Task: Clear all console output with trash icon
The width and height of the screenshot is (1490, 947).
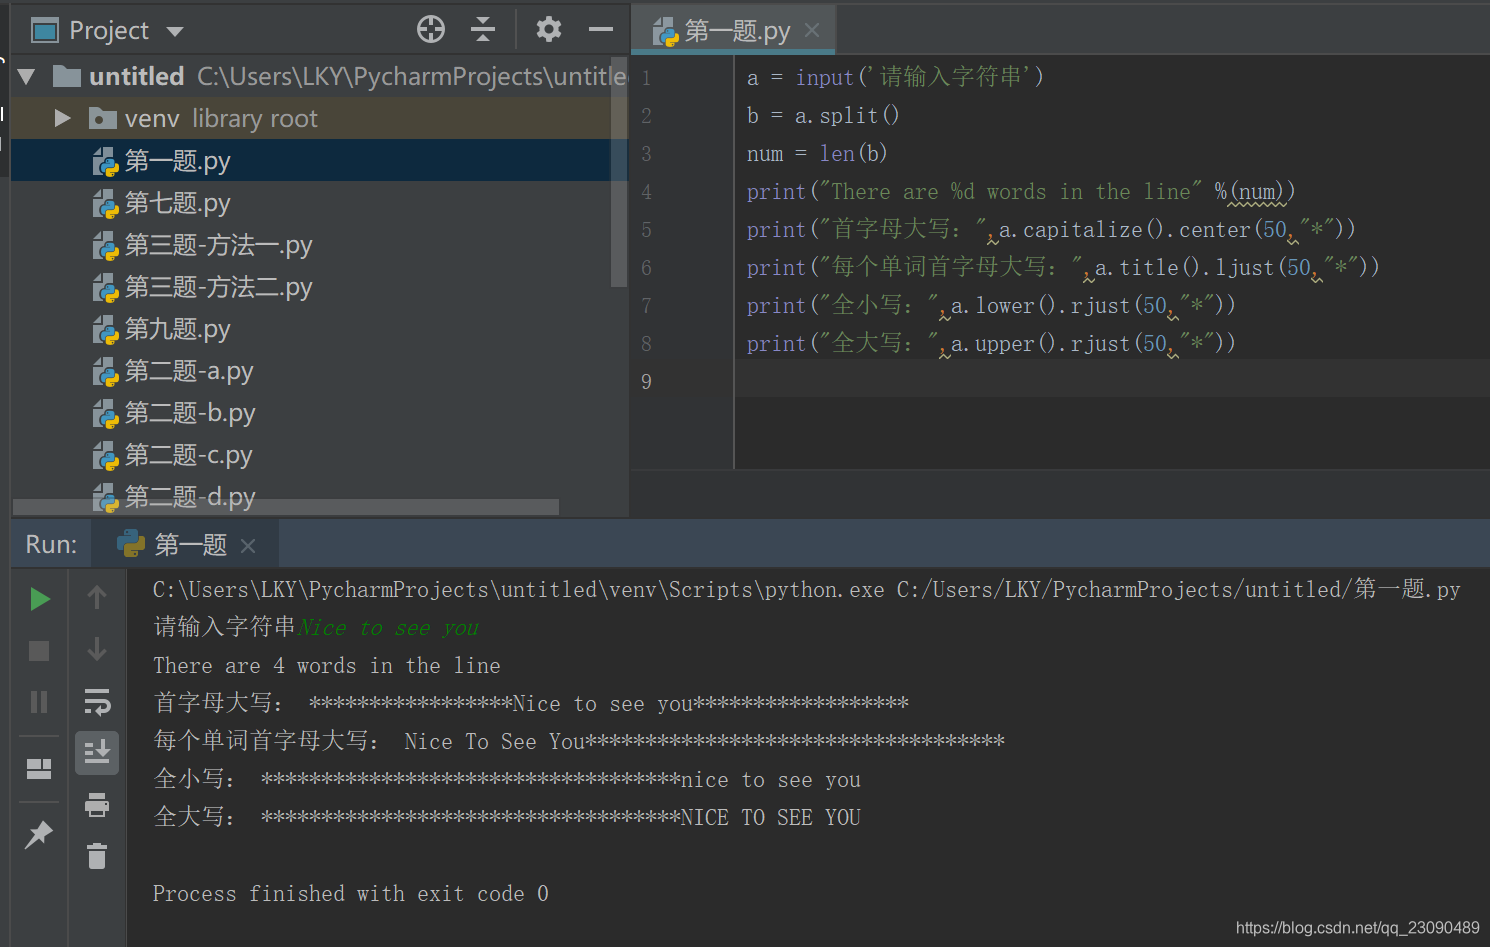Action: pyautogui.click(x=97, y=856)
